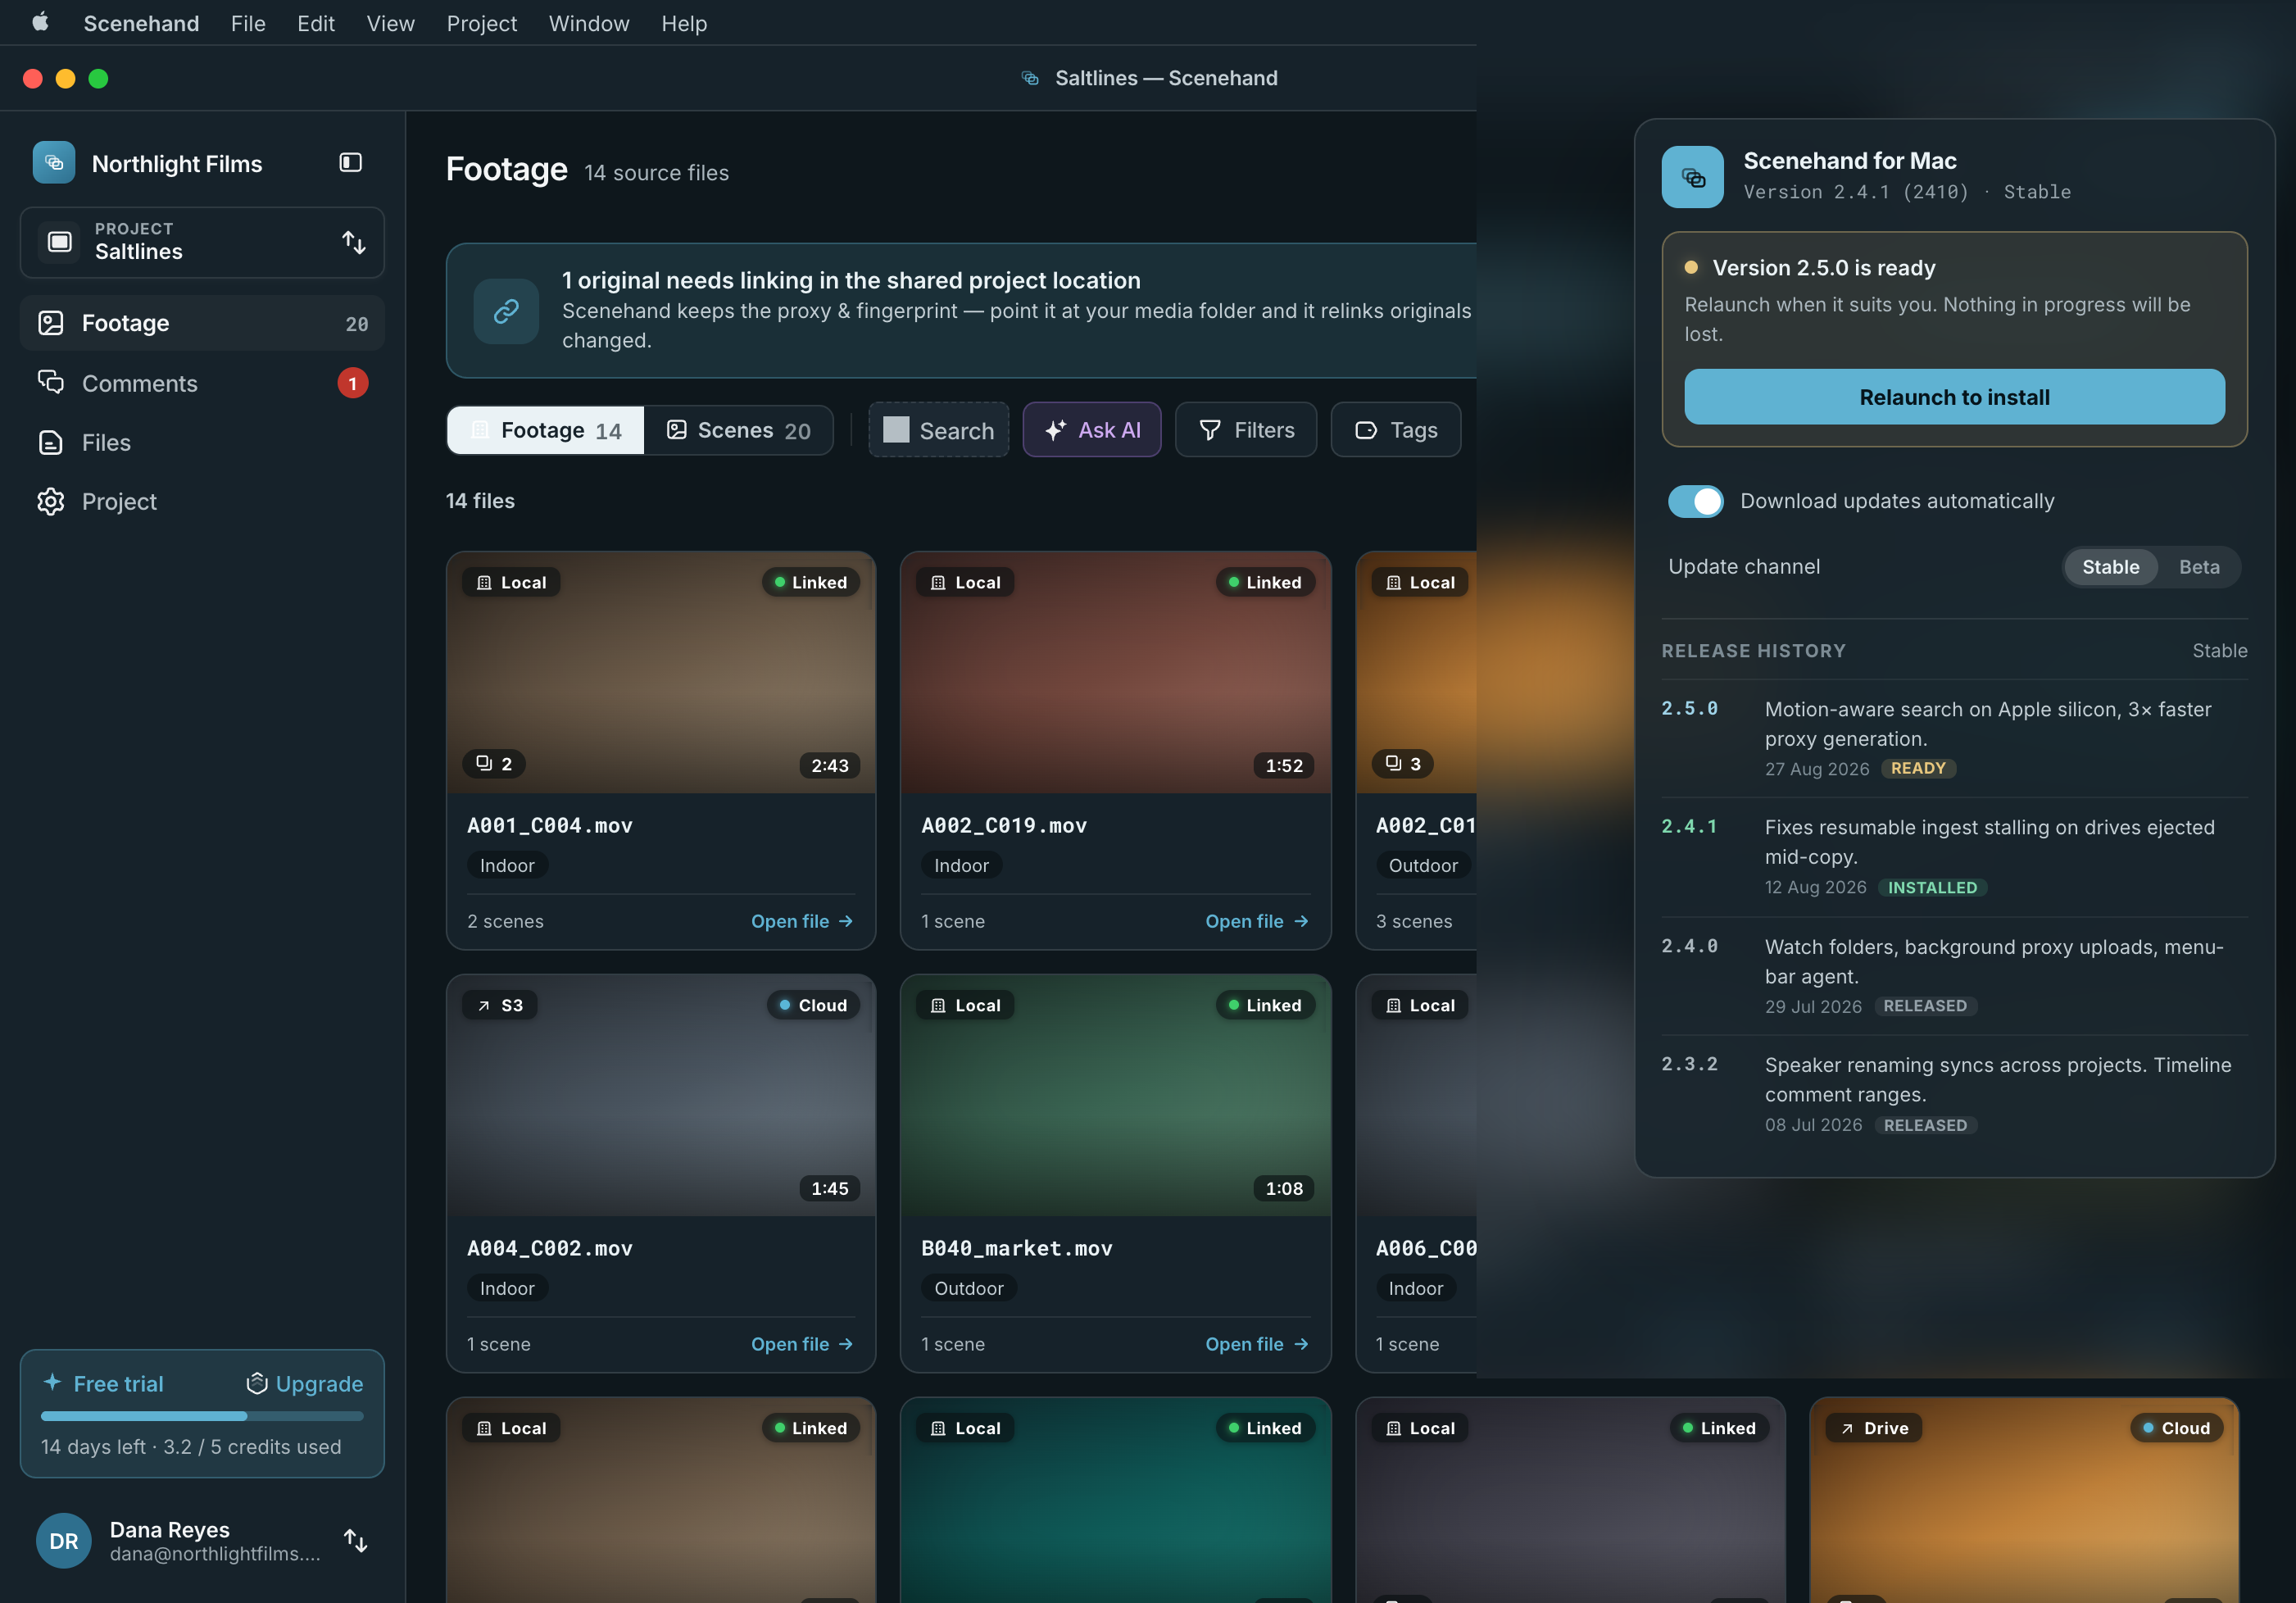Click the trial credits progress bar

[x=202, y=1416]
